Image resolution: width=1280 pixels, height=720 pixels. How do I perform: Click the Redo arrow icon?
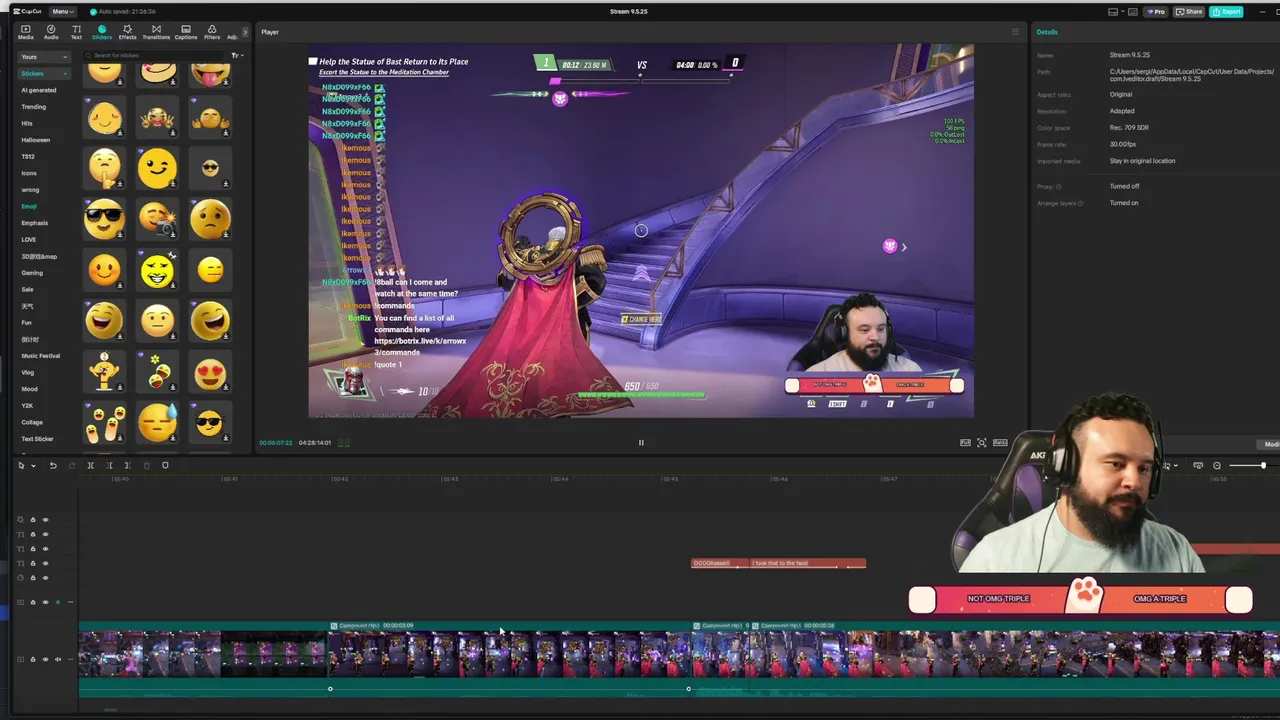(71, 465)
